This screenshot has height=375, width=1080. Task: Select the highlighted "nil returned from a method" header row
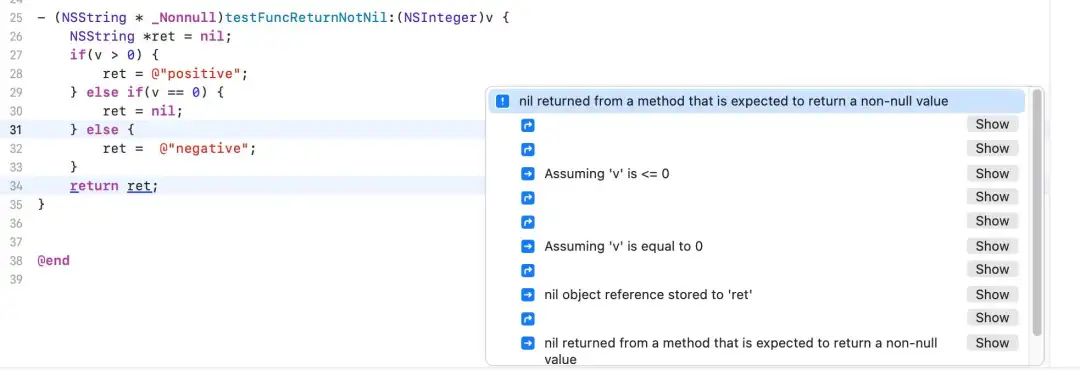pyautogui.click(x=757, y=101)
